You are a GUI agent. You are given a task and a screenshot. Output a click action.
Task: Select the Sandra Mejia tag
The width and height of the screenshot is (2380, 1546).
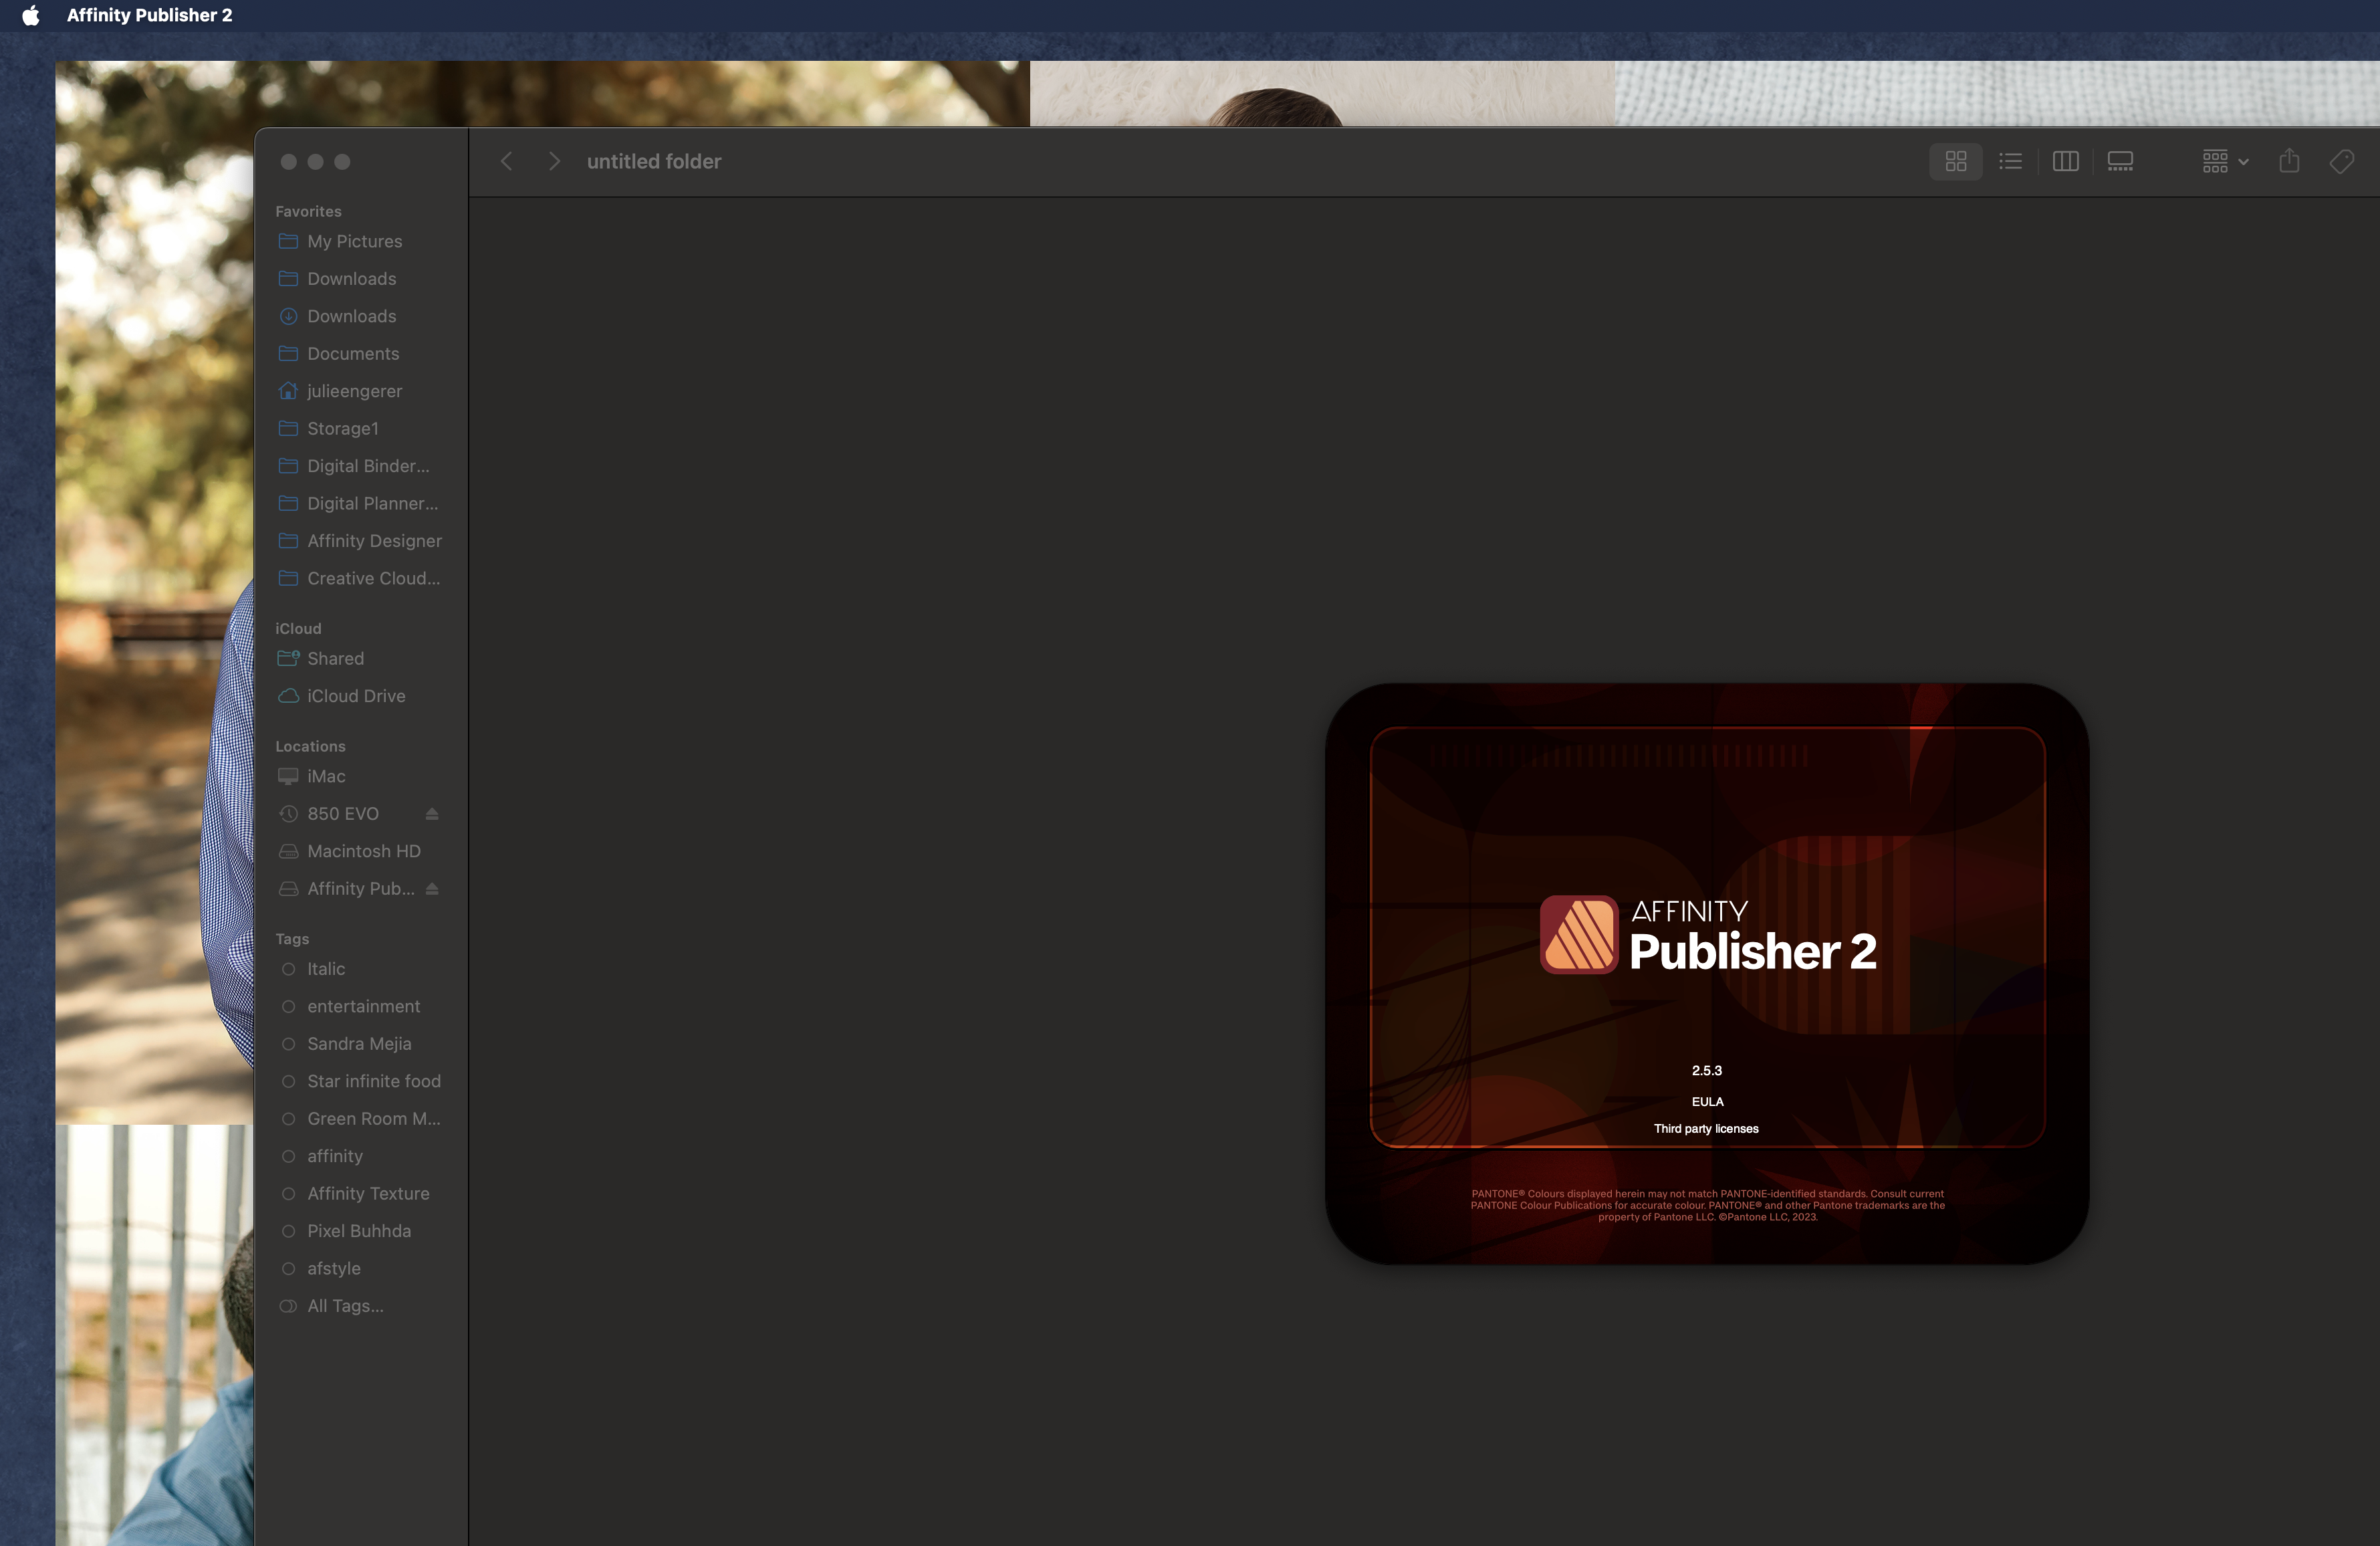point(361,1044)
